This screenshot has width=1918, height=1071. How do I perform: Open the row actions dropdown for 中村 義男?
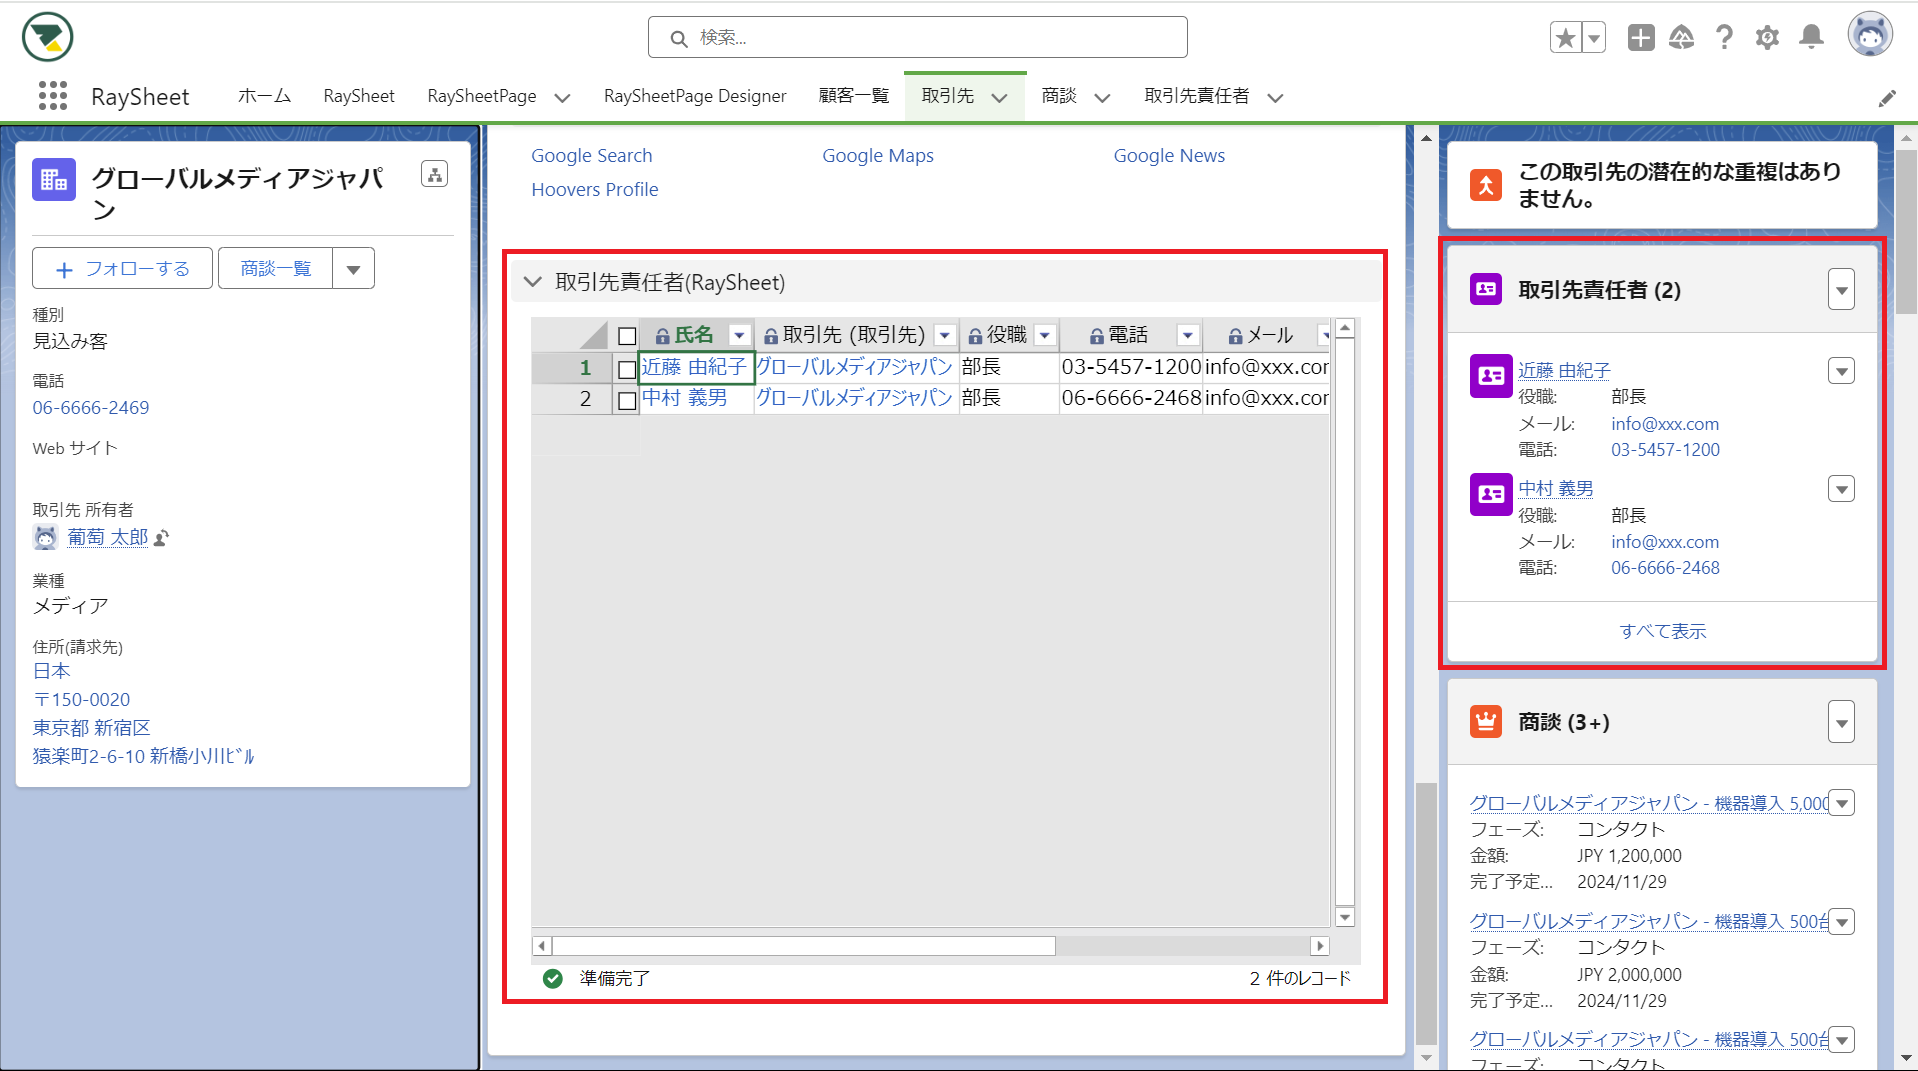tap(1842, 489)
